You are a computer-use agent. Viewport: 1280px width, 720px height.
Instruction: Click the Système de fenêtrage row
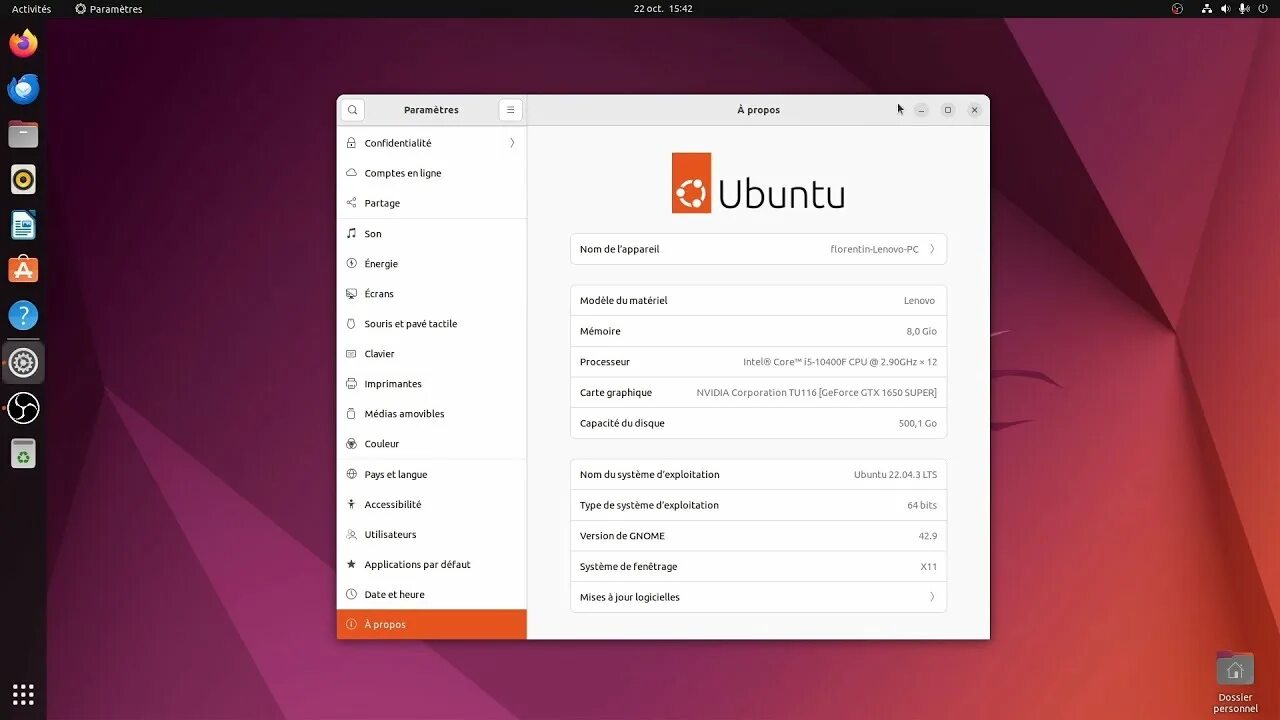(x=758, y=567)
